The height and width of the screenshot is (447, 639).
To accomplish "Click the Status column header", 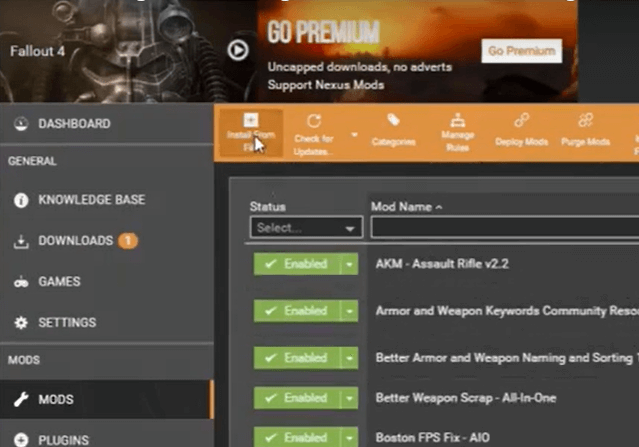I will [268, 207].
